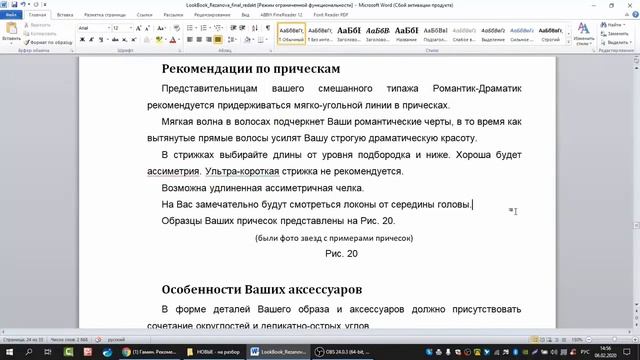Activate Формат по образцу painter
The image size is (640, 360).
[x=48, y=42]
